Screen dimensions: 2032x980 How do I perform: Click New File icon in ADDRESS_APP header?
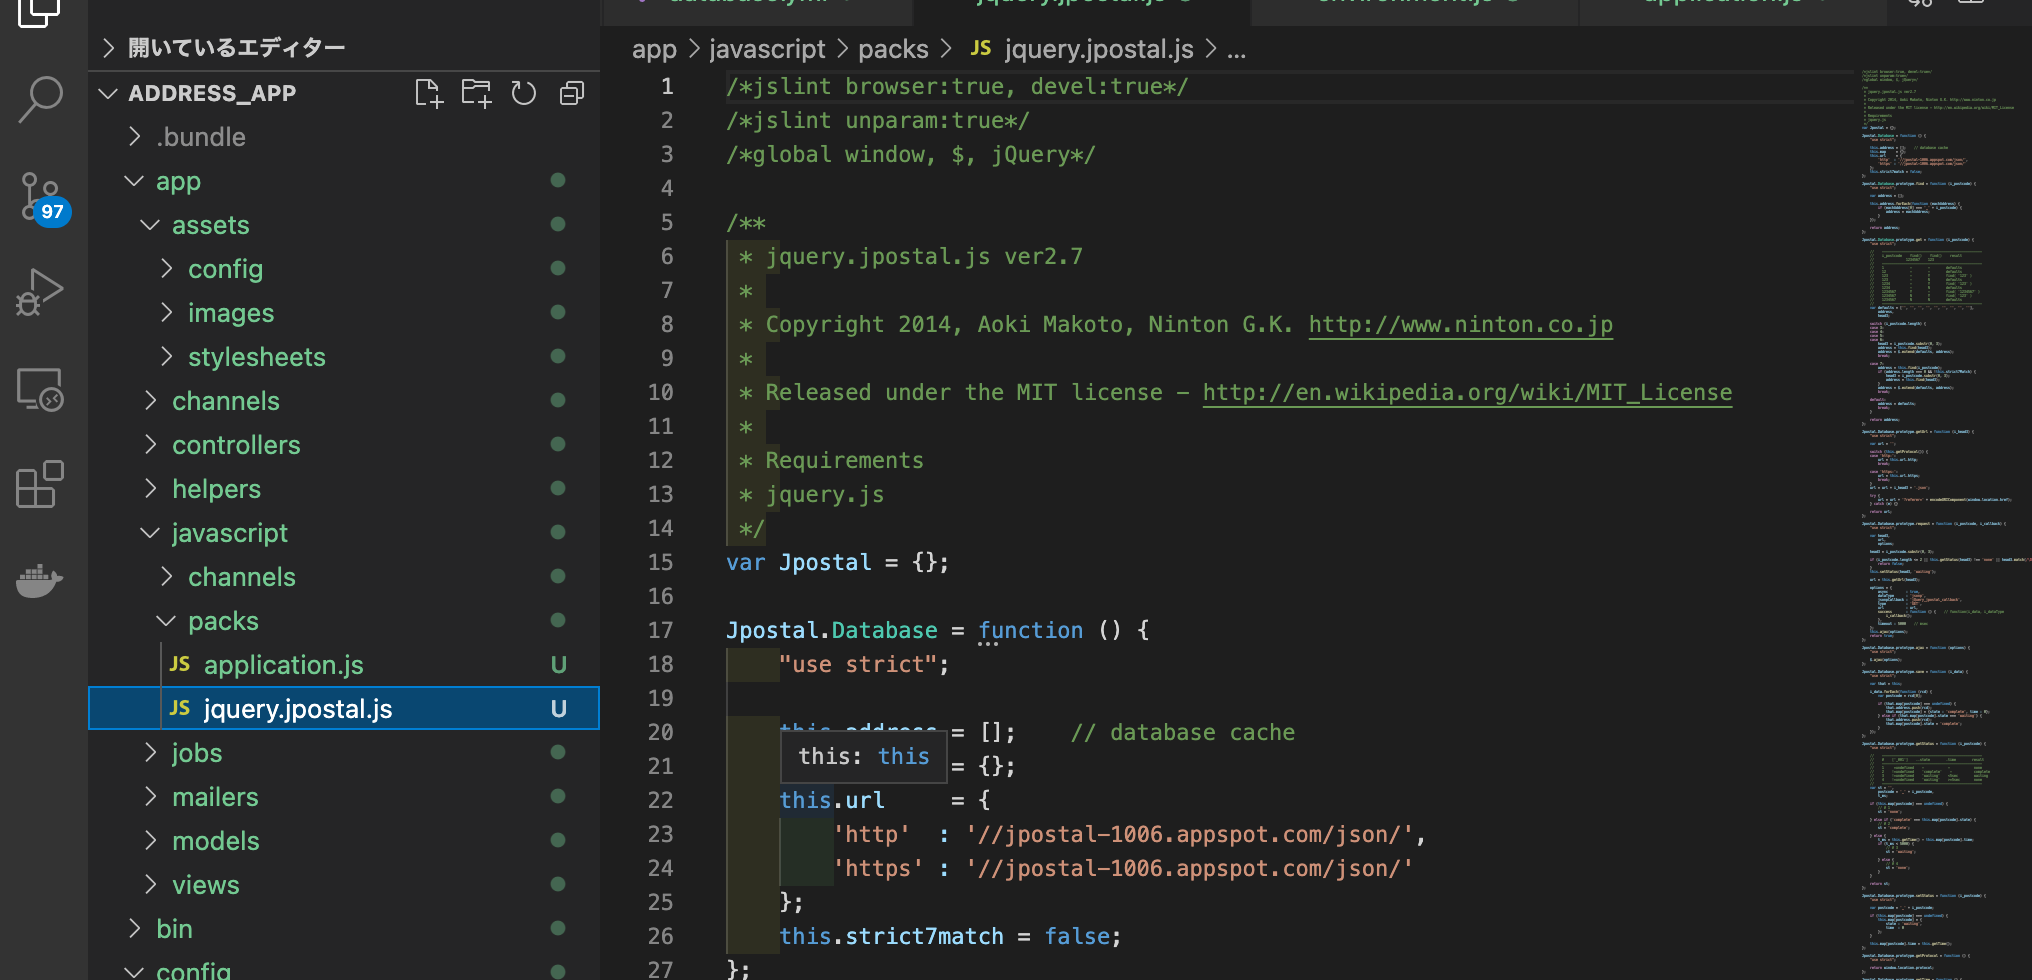[x=428, y=93]
